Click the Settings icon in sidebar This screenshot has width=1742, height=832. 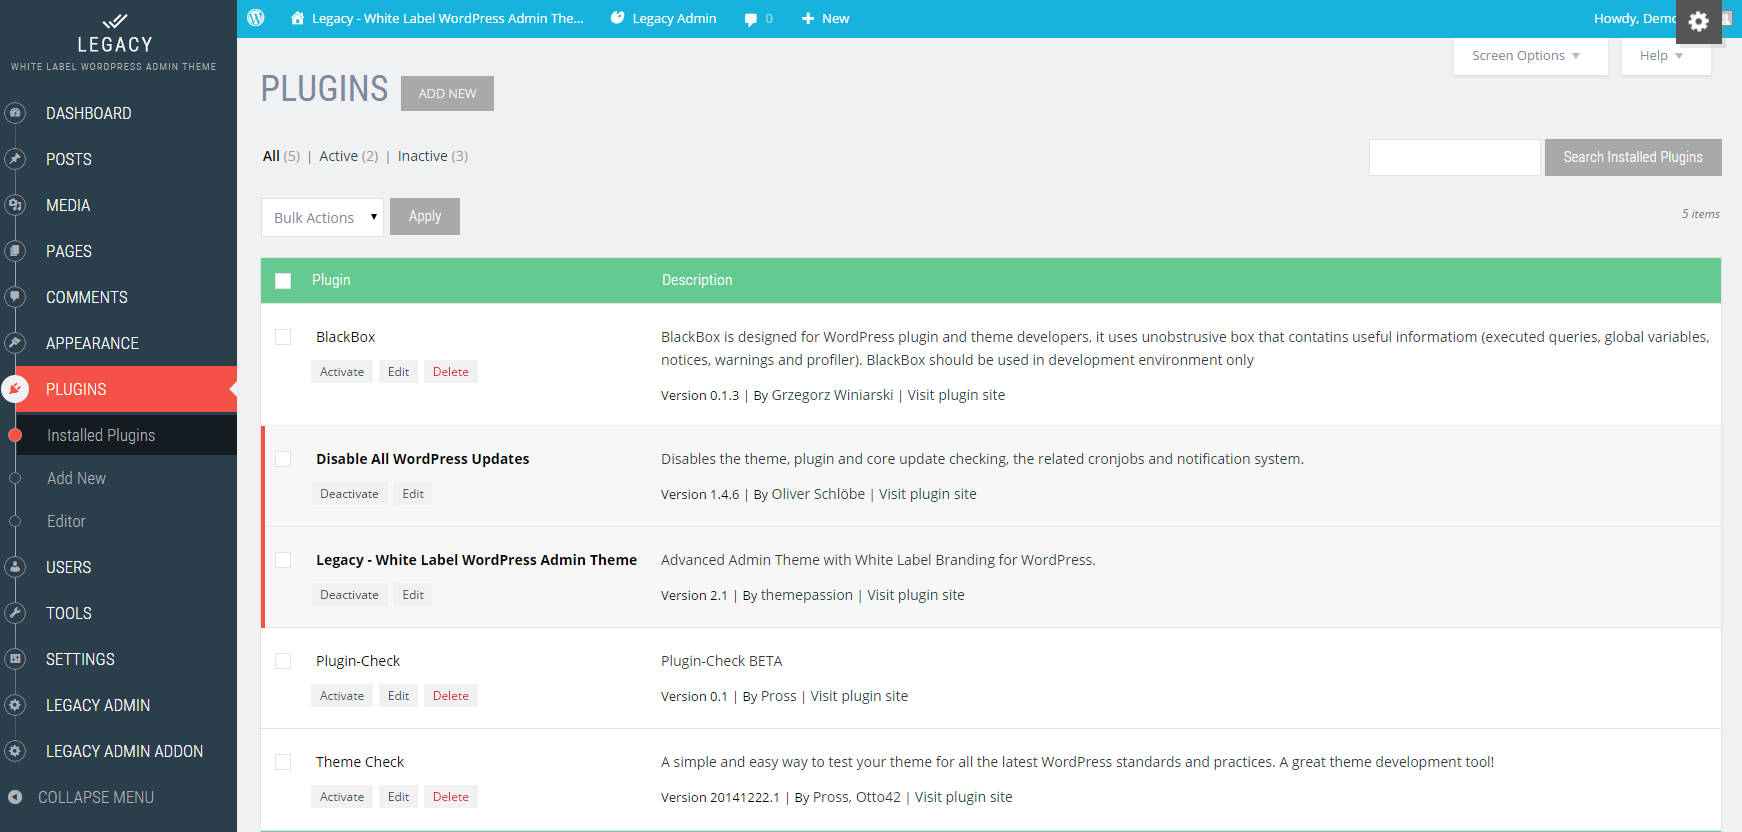pyautogui.click(x=15, y=659)
